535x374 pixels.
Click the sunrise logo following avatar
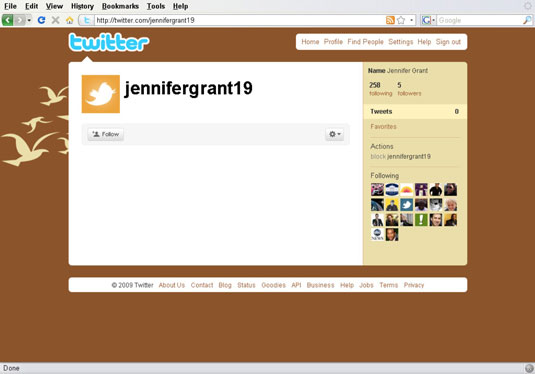[x=406, y=190]
